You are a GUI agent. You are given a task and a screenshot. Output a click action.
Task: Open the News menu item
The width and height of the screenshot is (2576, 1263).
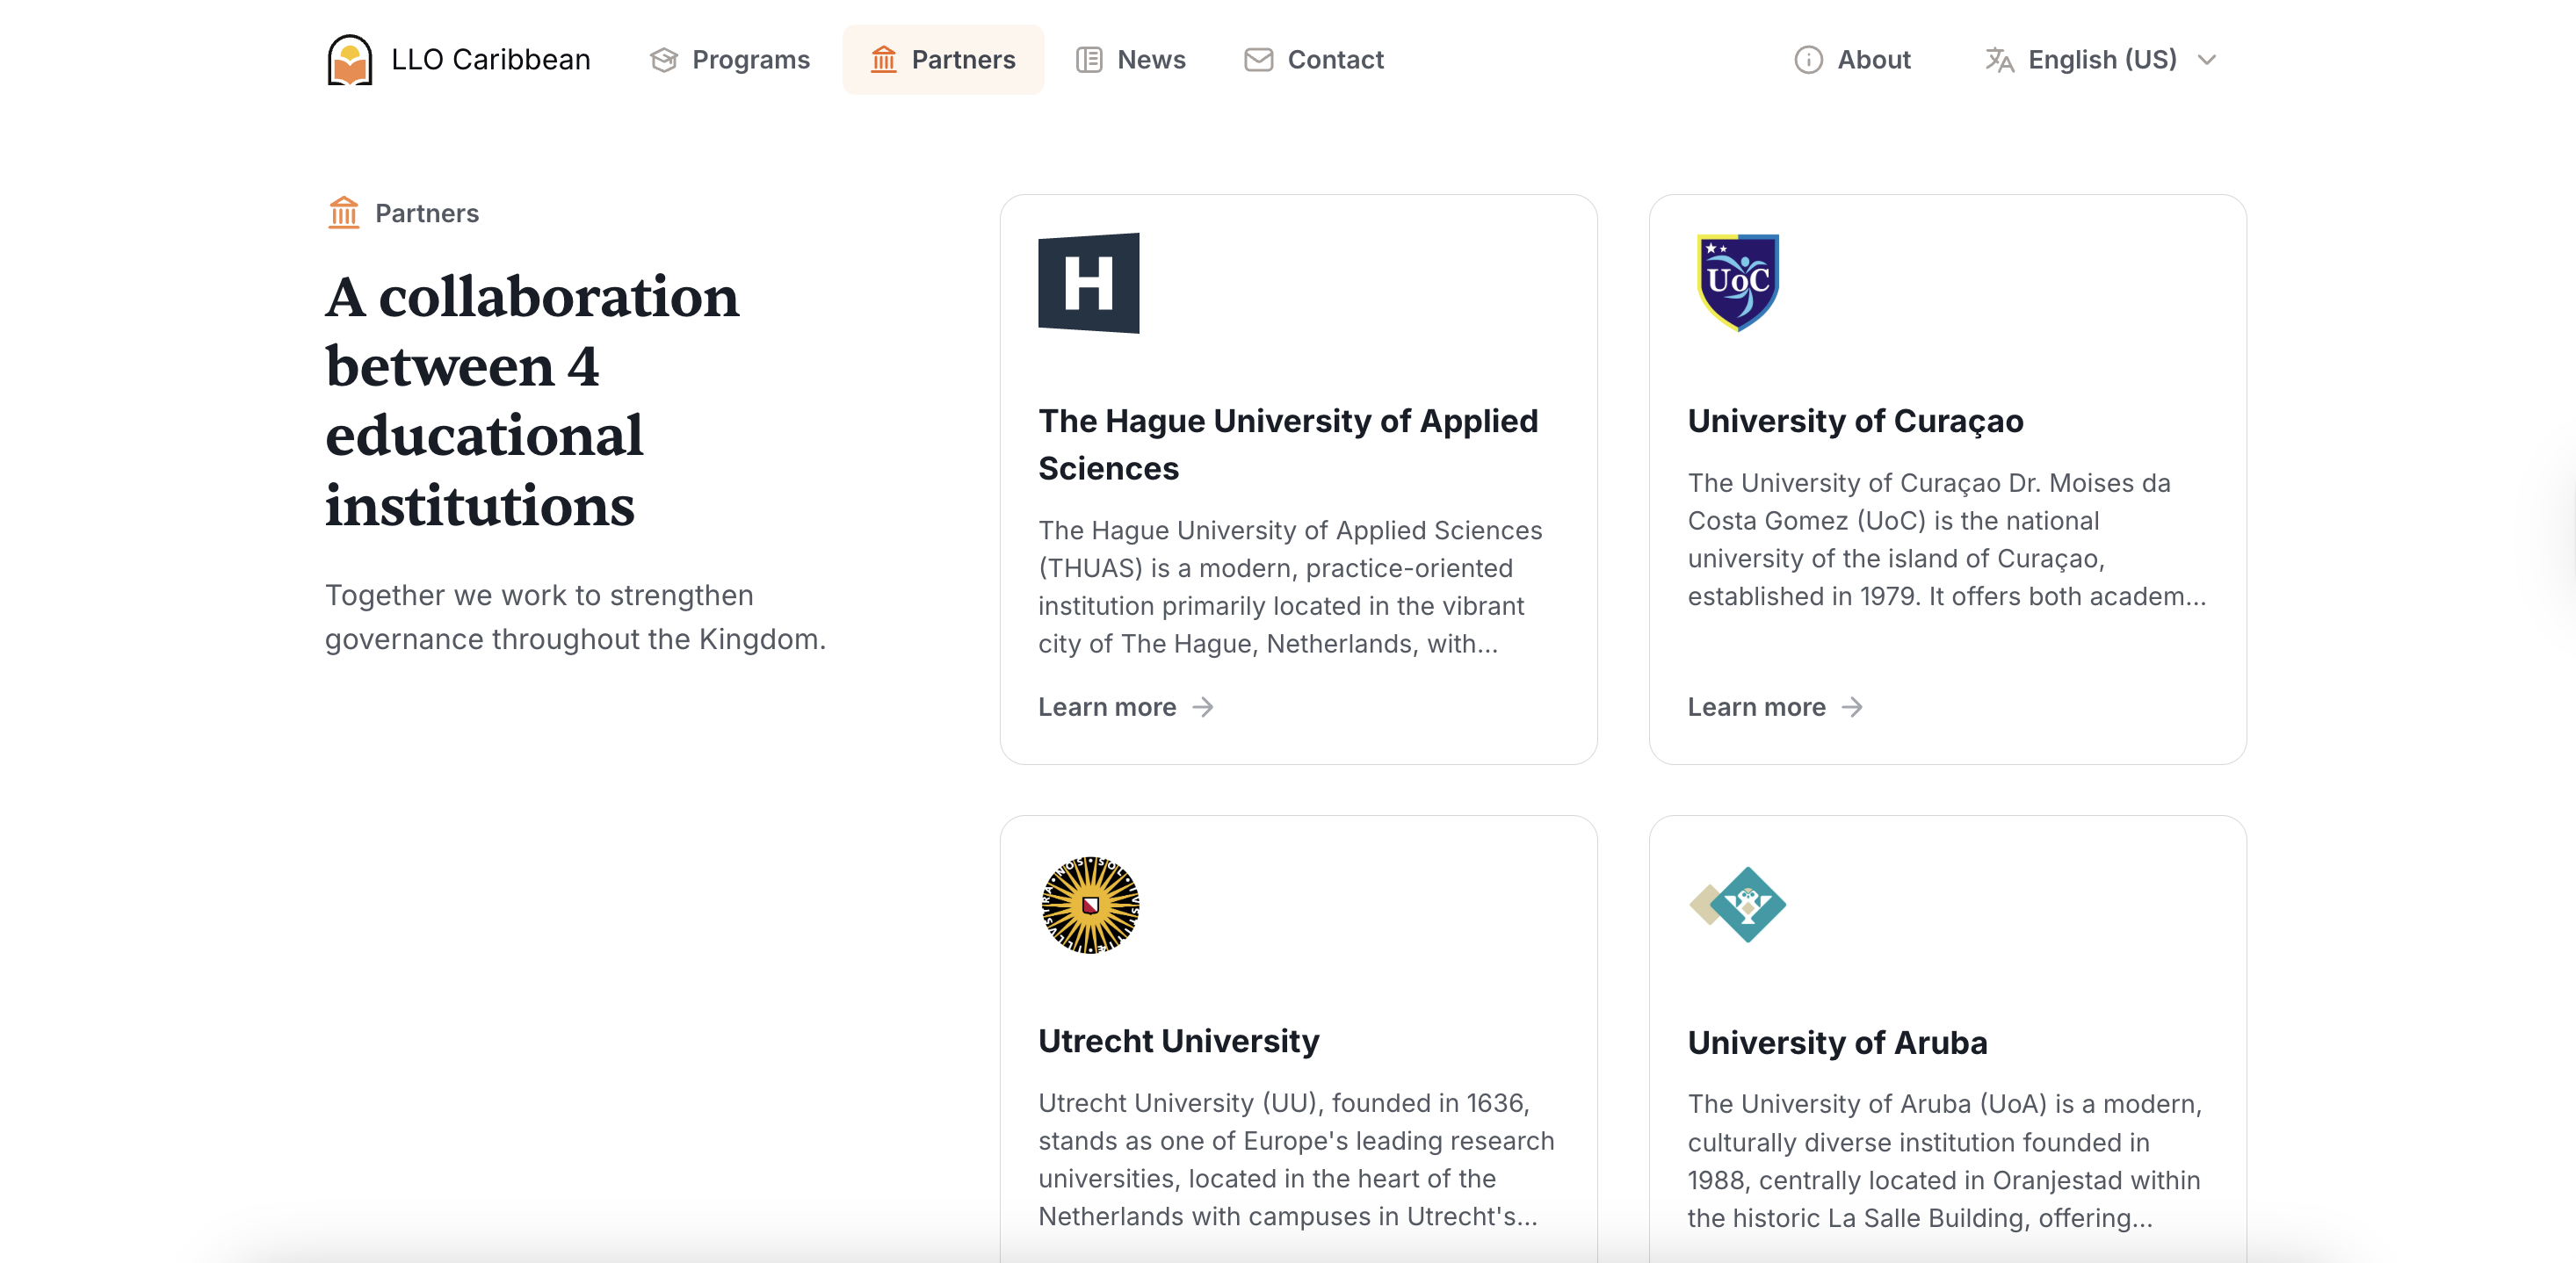(1150, 60)
